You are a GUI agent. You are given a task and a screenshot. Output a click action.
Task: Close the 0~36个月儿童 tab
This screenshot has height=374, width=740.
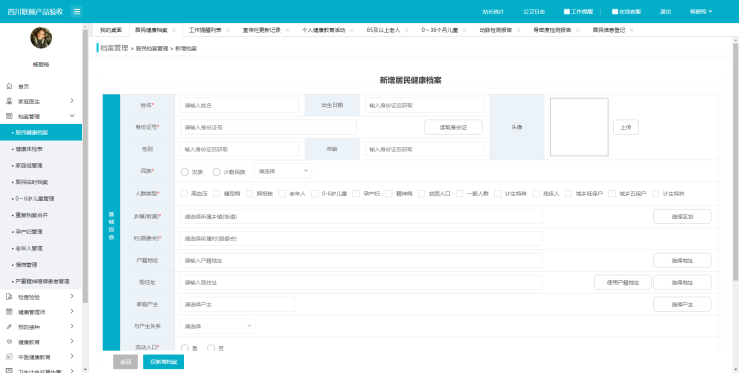pyautogui.click(x=464, y=30)
